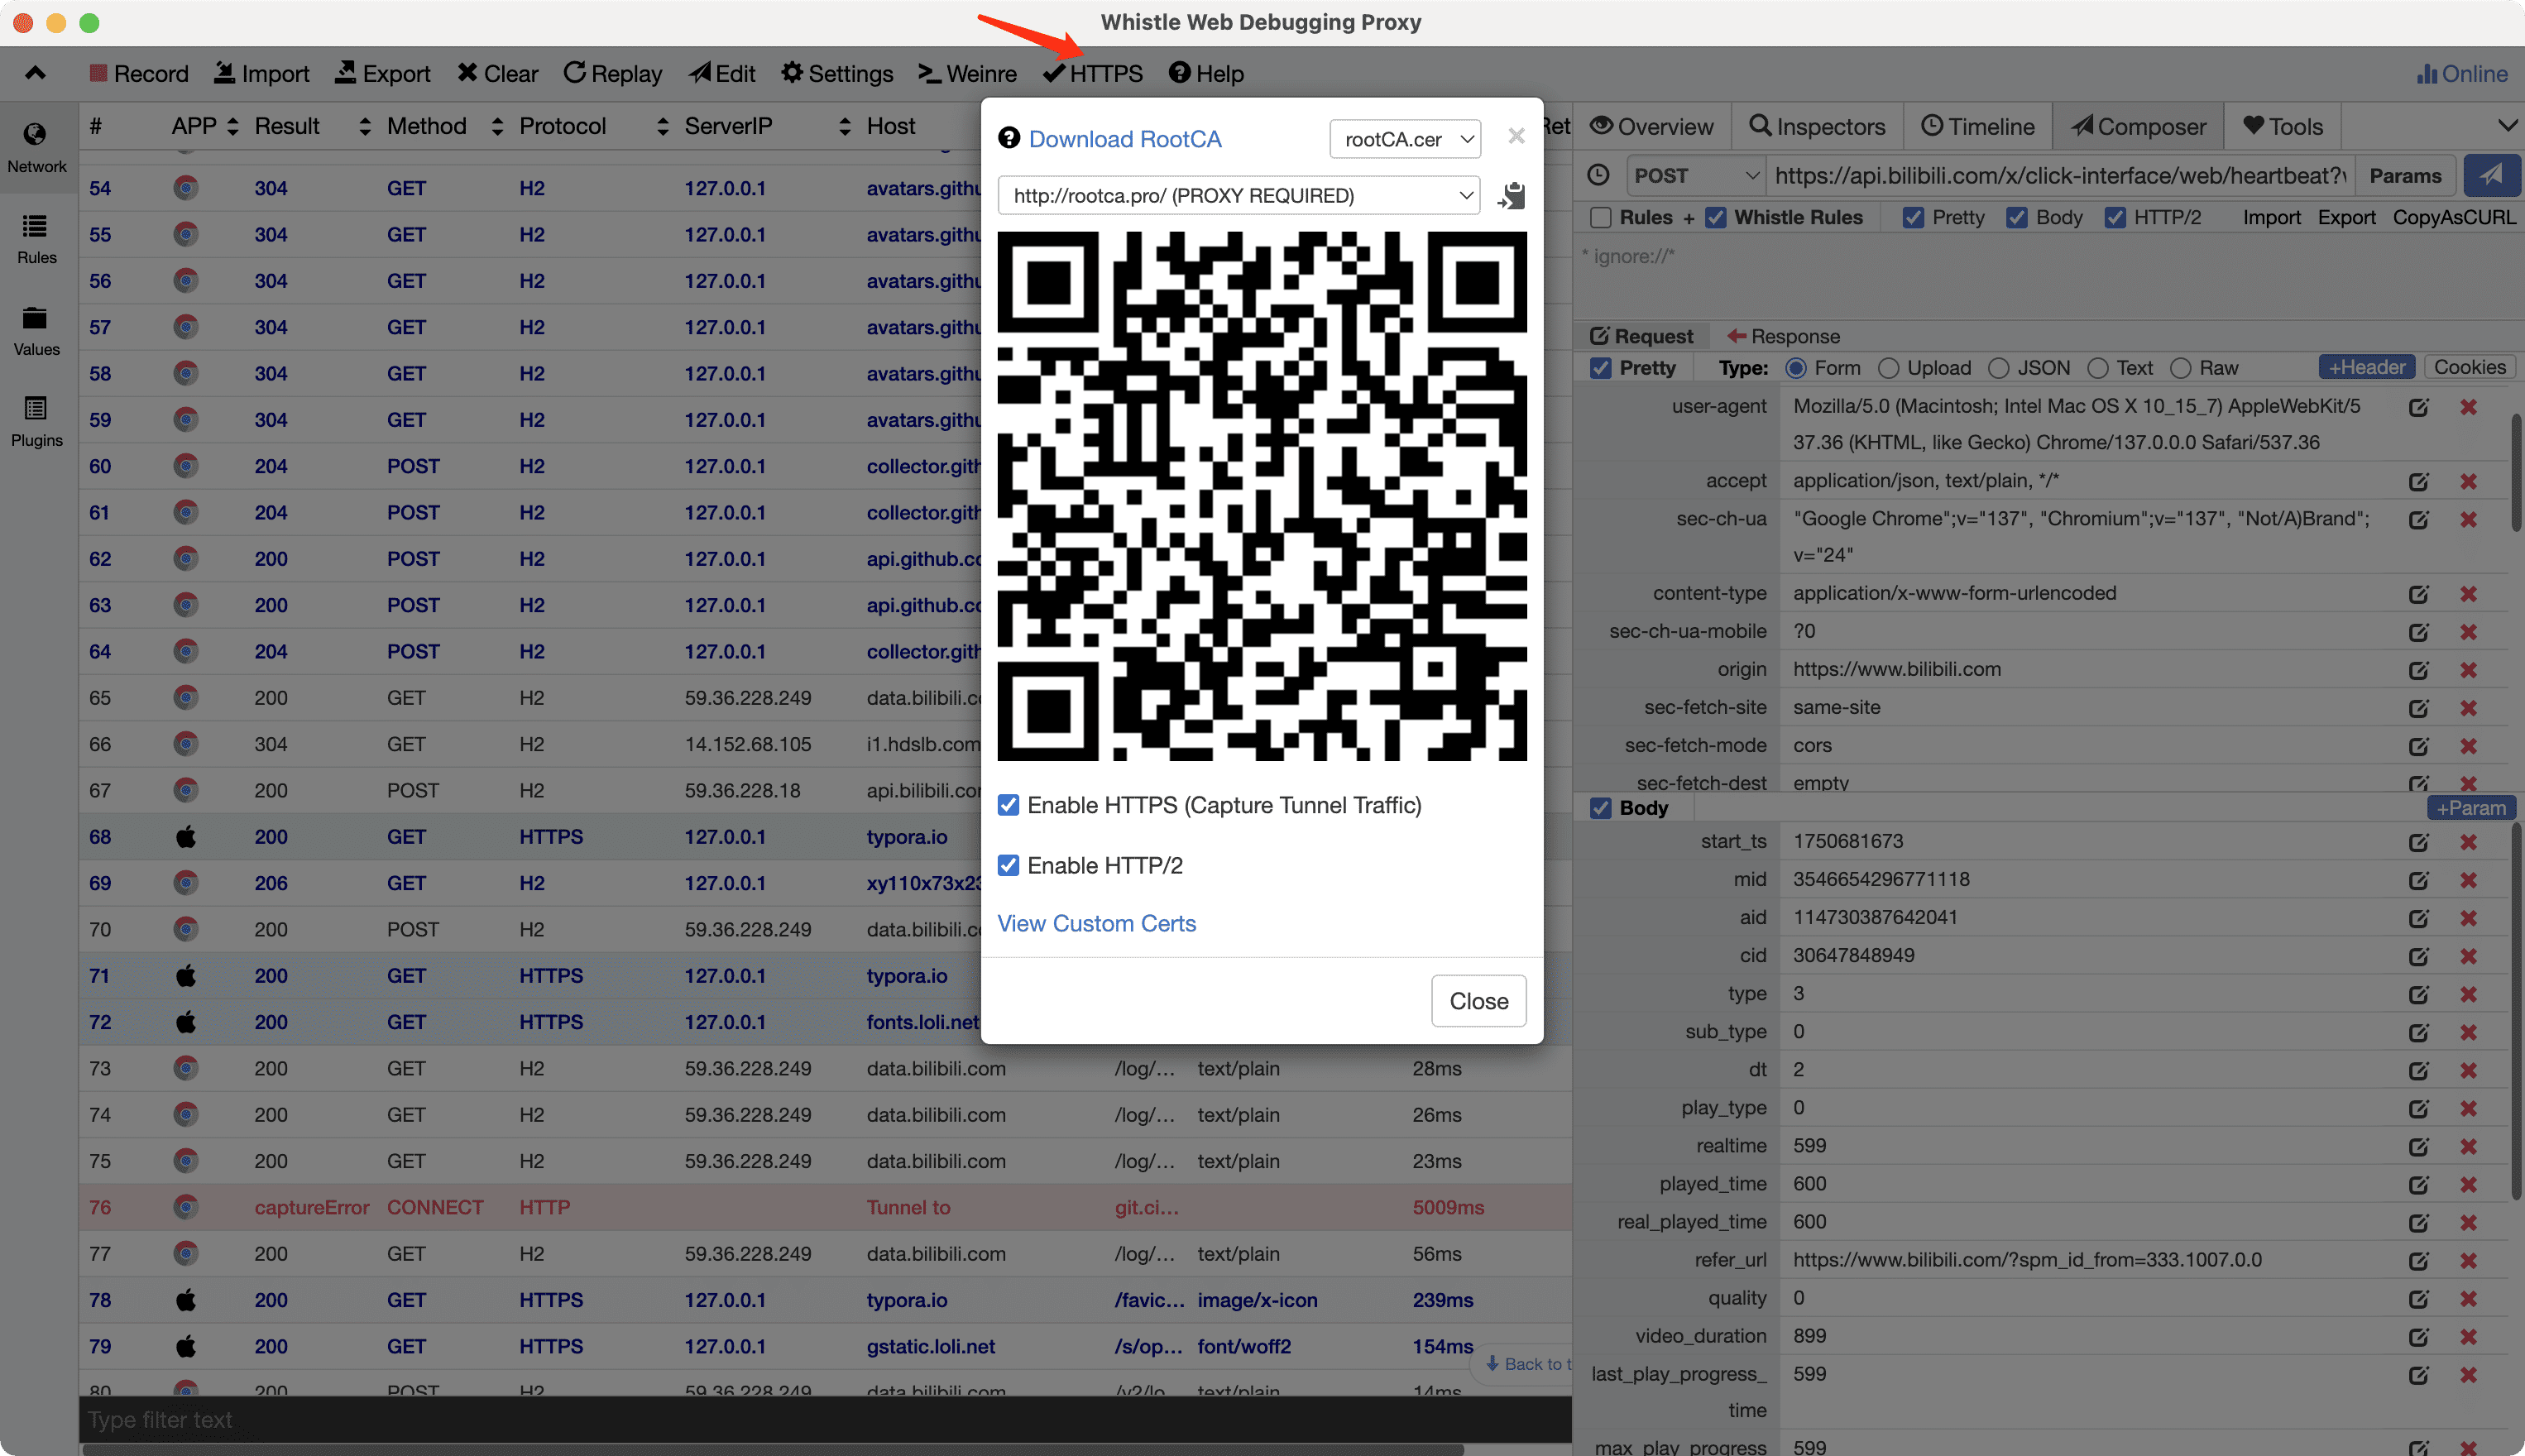Screen dimensions: 2525x1456
Task: Collapse the left menu with caret icon
Action: point(35,73)
